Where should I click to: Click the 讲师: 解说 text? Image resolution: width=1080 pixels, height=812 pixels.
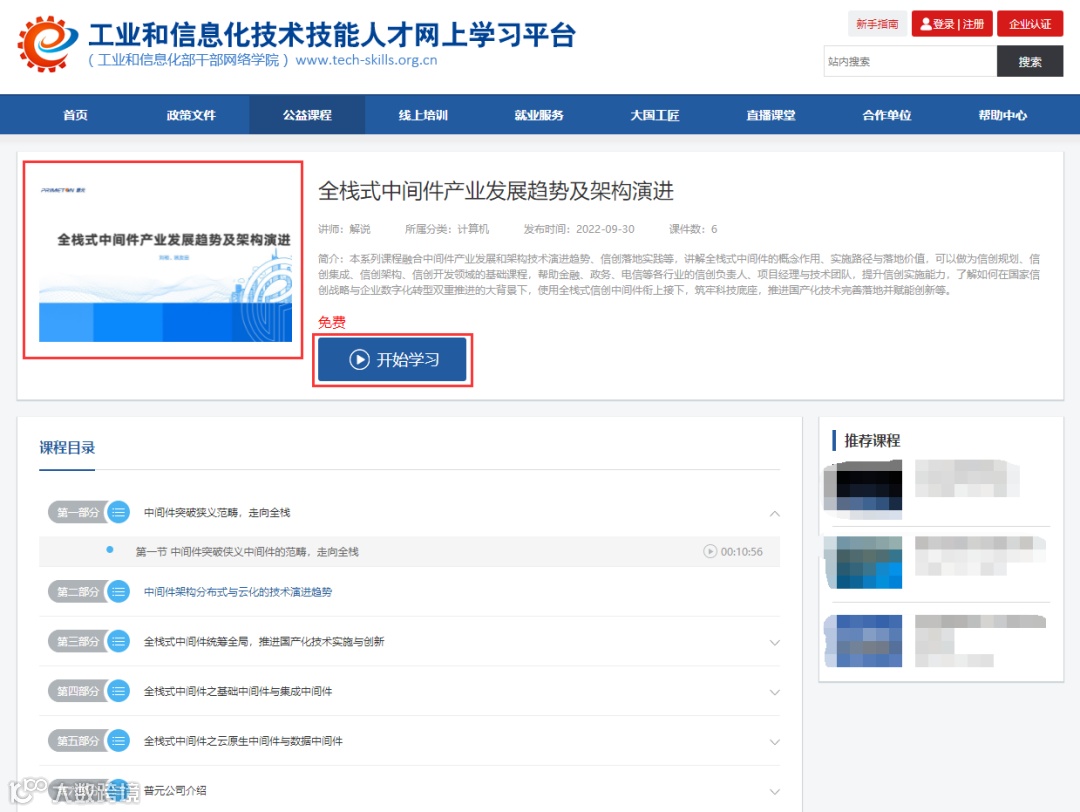(344, 229)
